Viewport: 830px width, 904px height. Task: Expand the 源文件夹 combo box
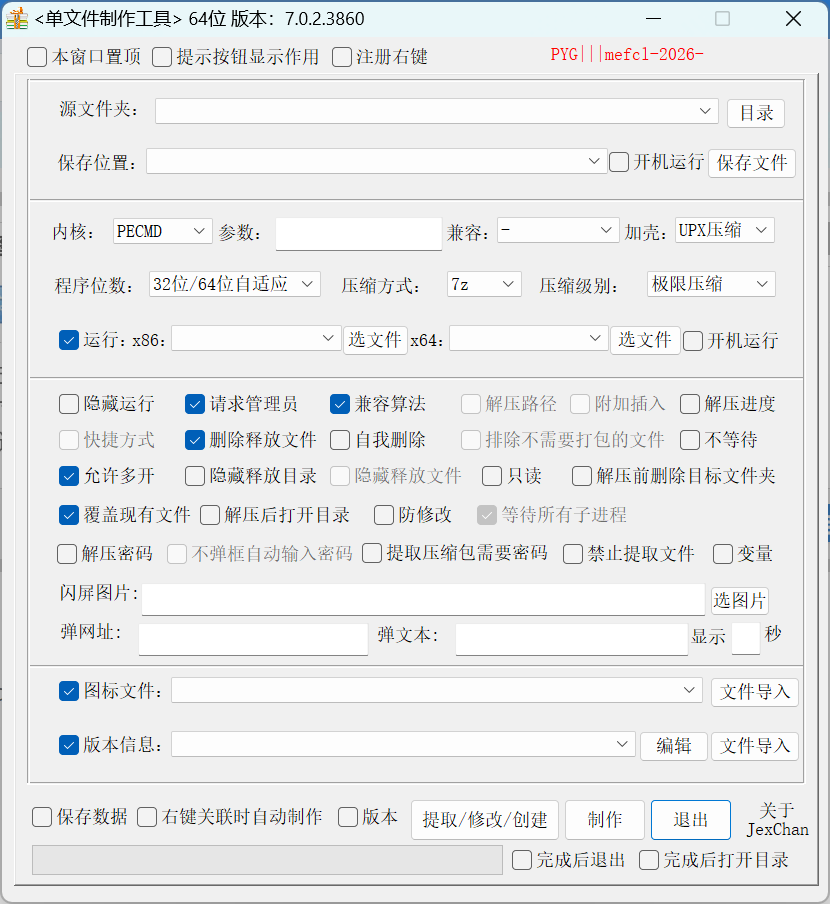pos(437,111)
